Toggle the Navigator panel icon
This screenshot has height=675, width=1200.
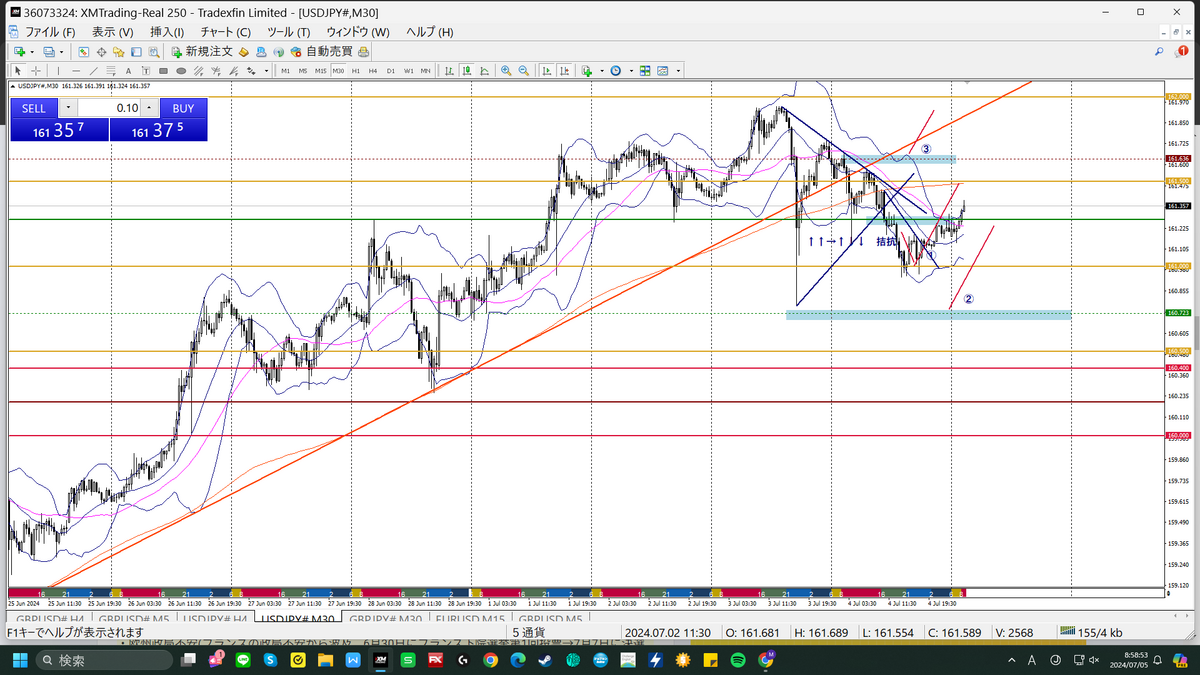coord(118,51)
